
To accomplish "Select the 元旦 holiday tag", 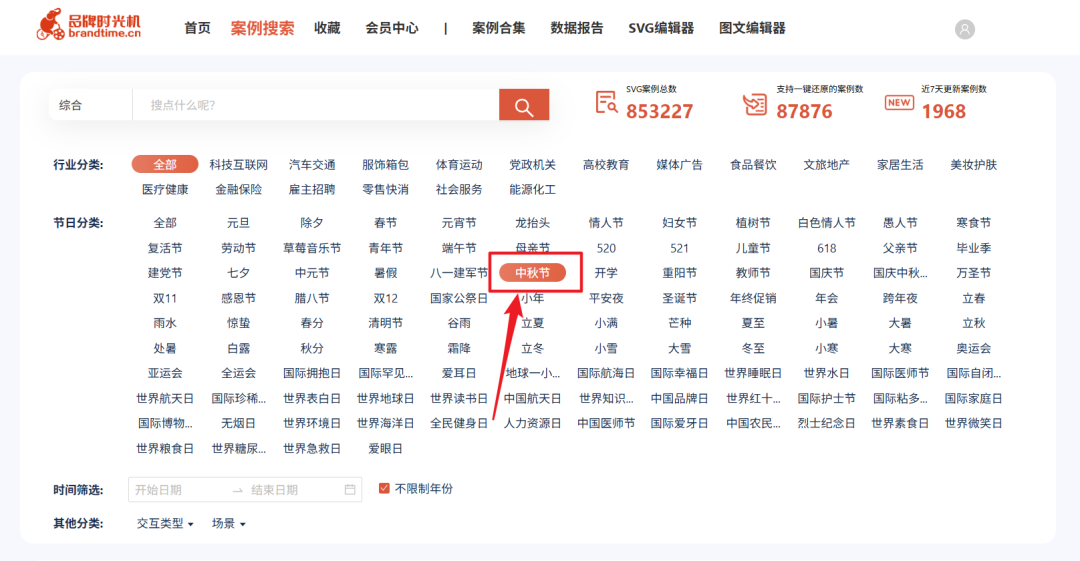I will pyautogui.click(x=238, y=223).
